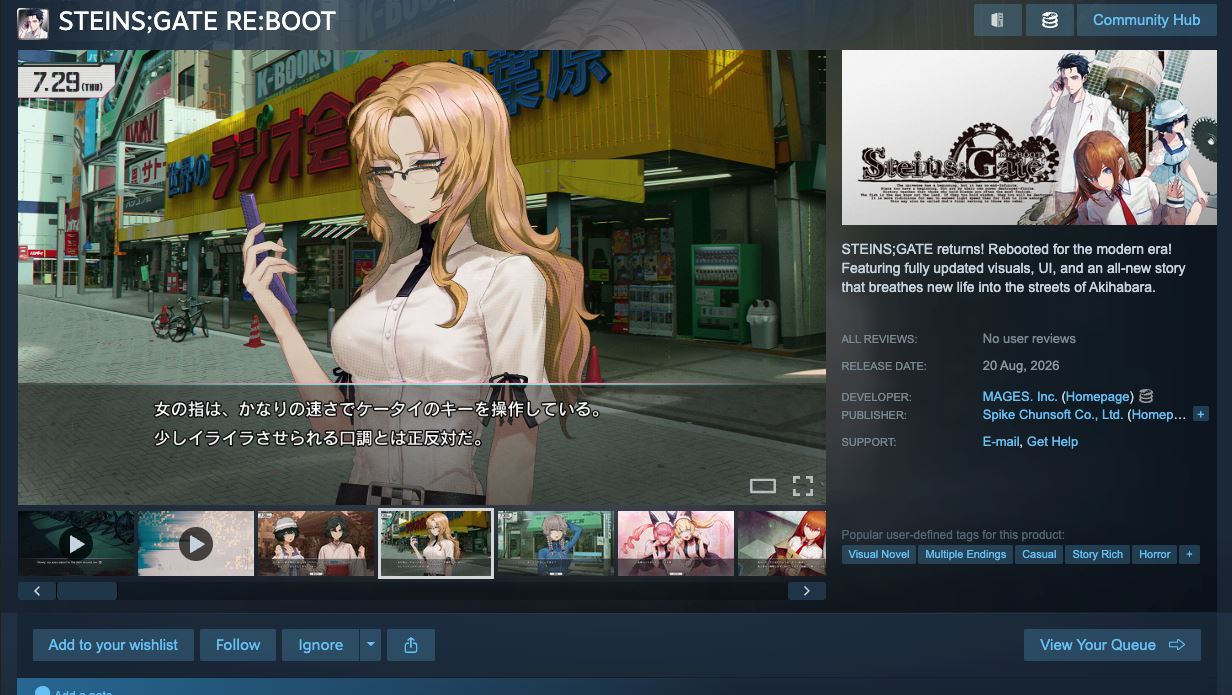Click the Steins;Gate header capsule image
This screenshot has width=1232, height=695.
point(1029,138)
